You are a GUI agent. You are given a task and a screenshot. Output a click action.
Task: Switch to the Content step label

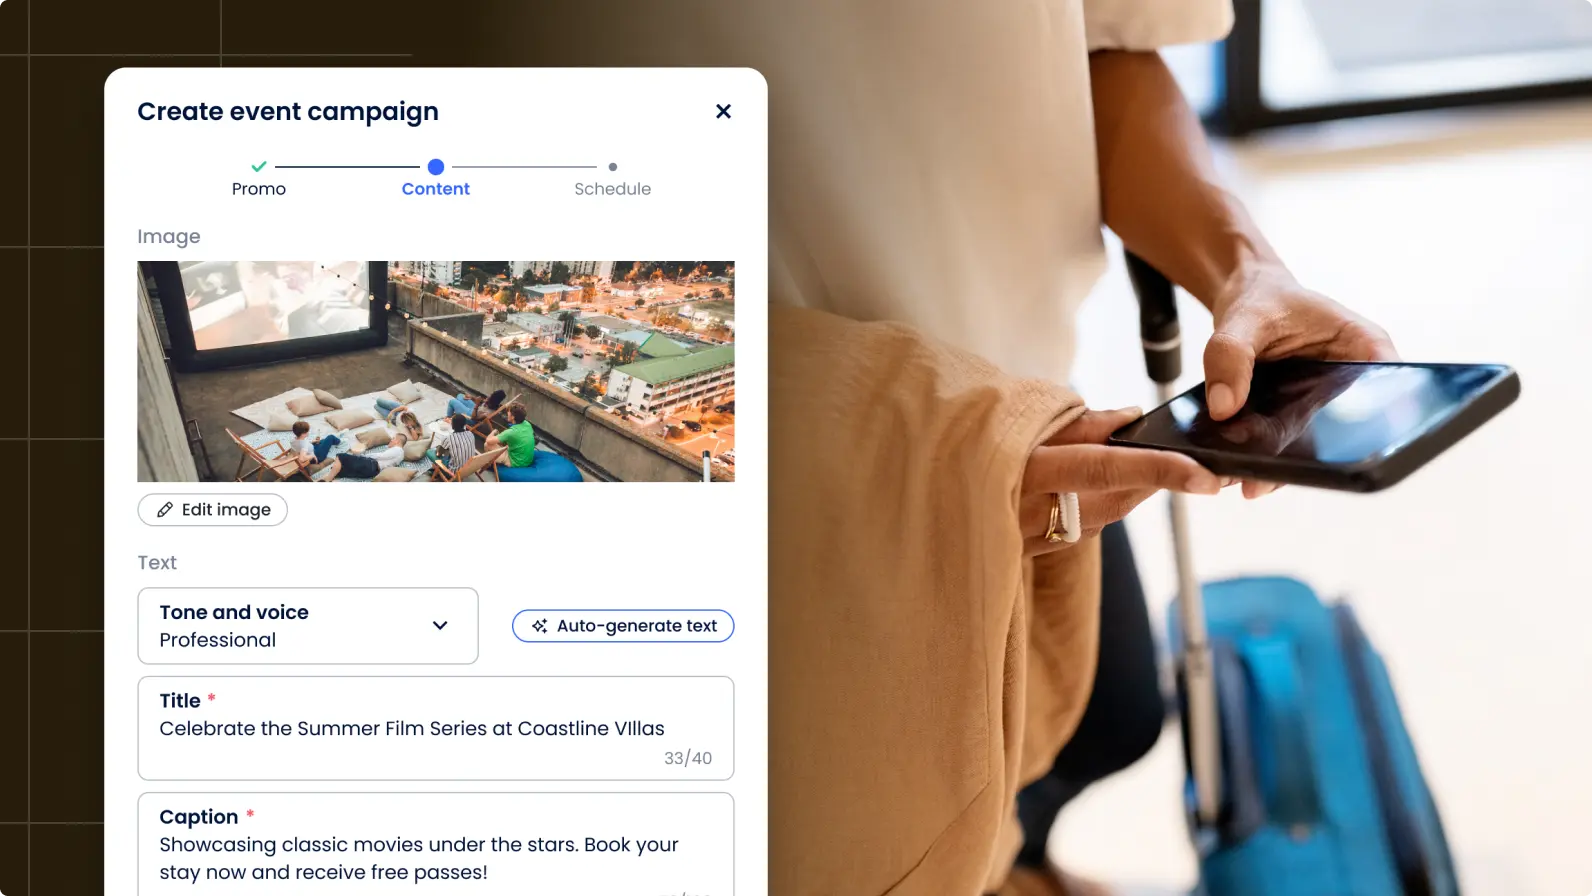point(436,189)
